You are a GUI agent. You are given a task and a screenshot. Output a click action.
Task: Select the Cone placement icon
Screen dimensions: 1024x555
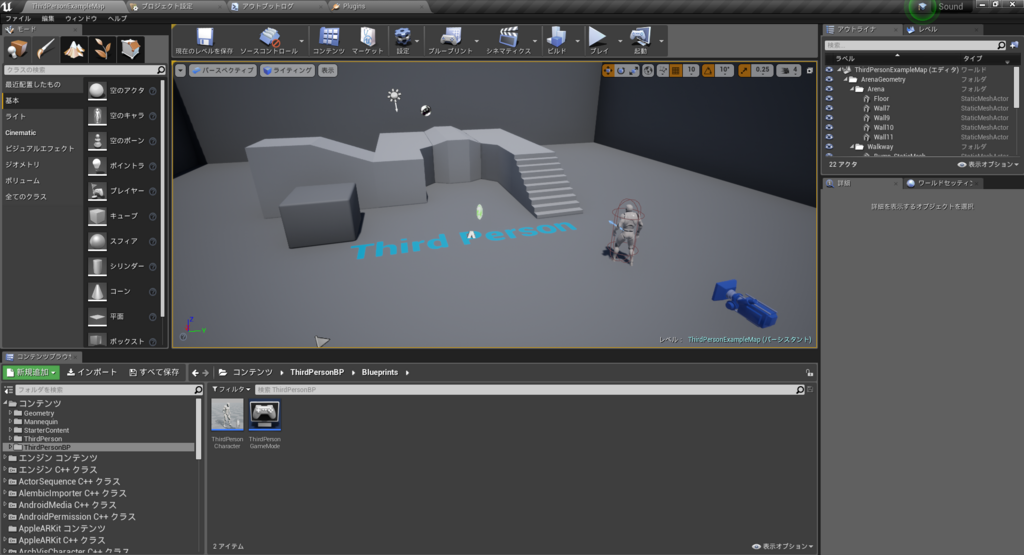pyautogui.click(x=97, y=291)
